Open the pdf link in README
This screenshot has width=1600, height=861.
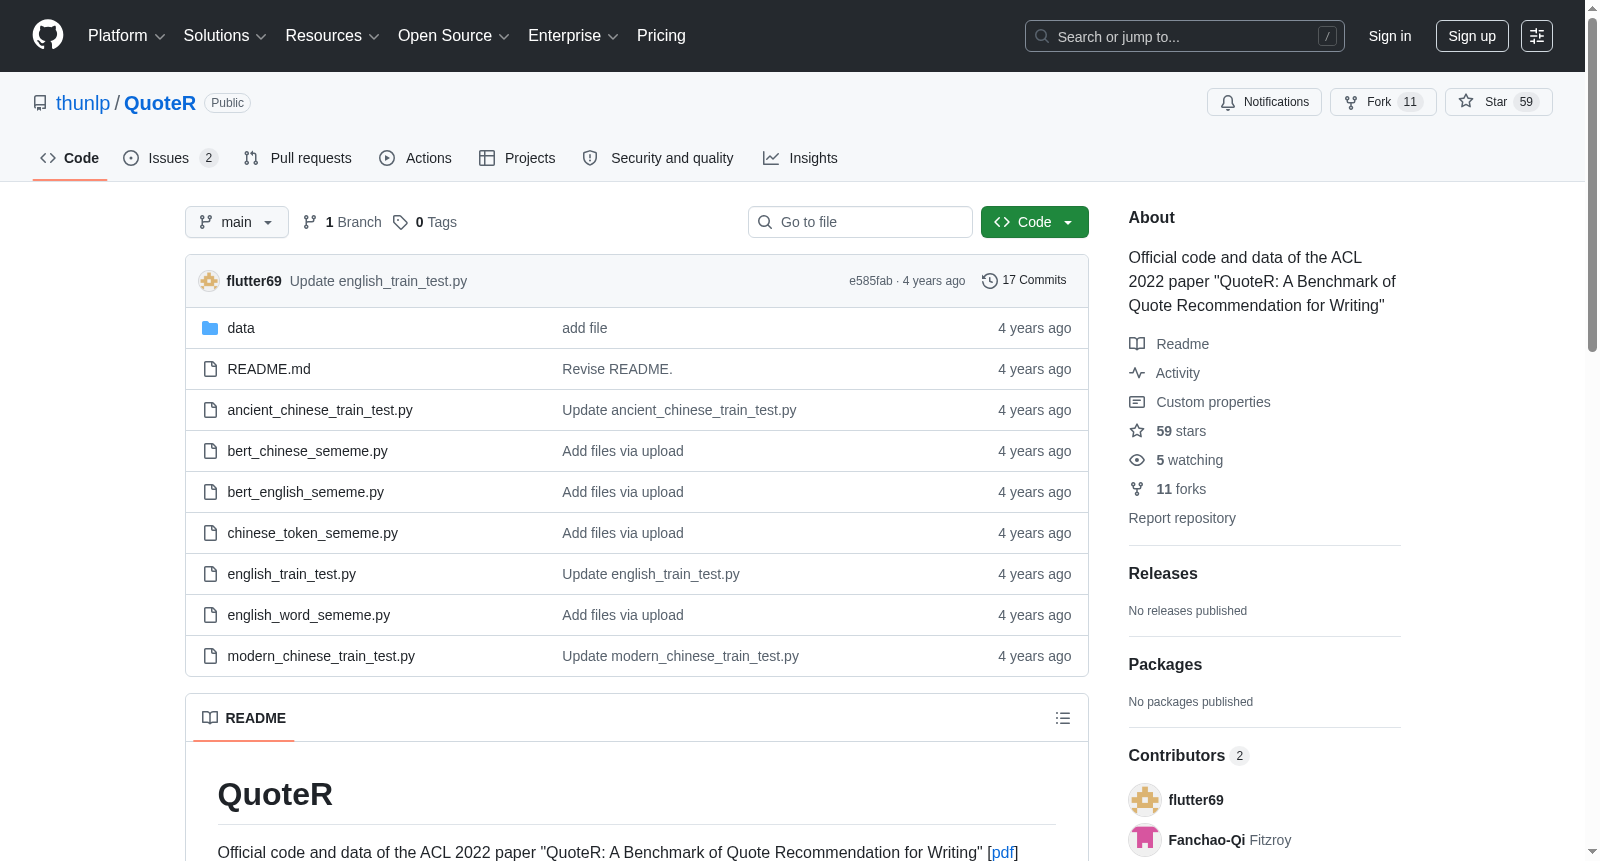[1003, 852]
